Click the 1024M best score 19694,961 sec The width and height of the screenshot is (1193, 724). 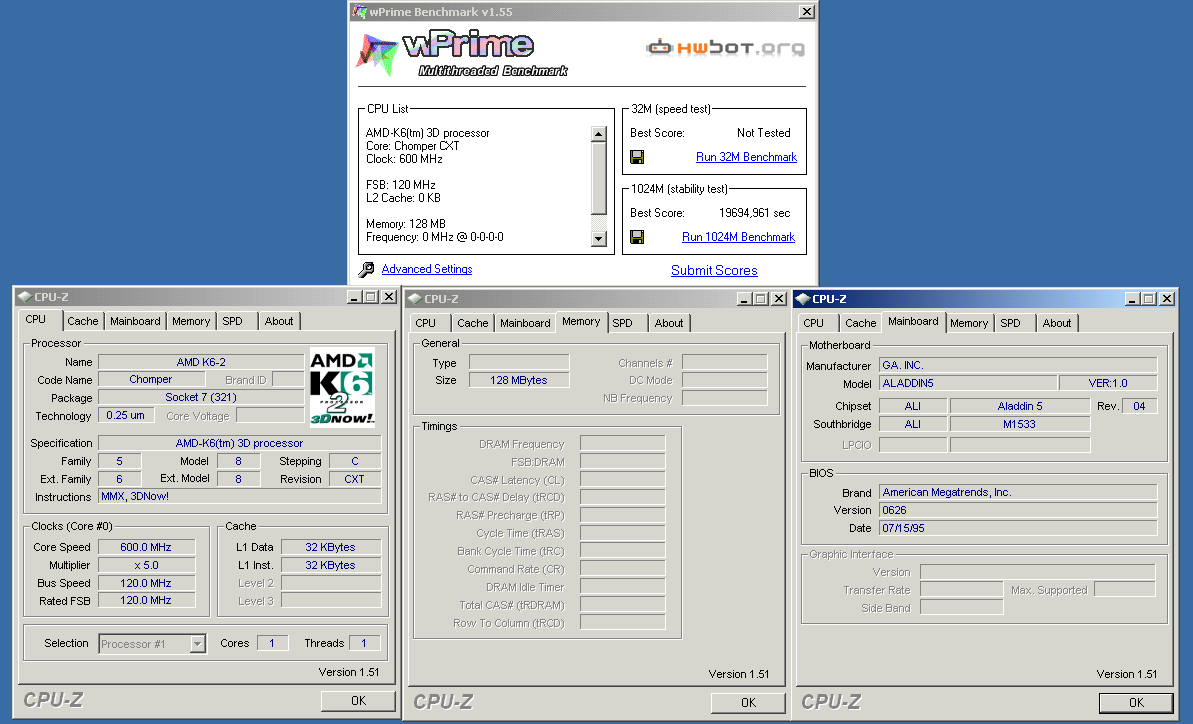755,213
